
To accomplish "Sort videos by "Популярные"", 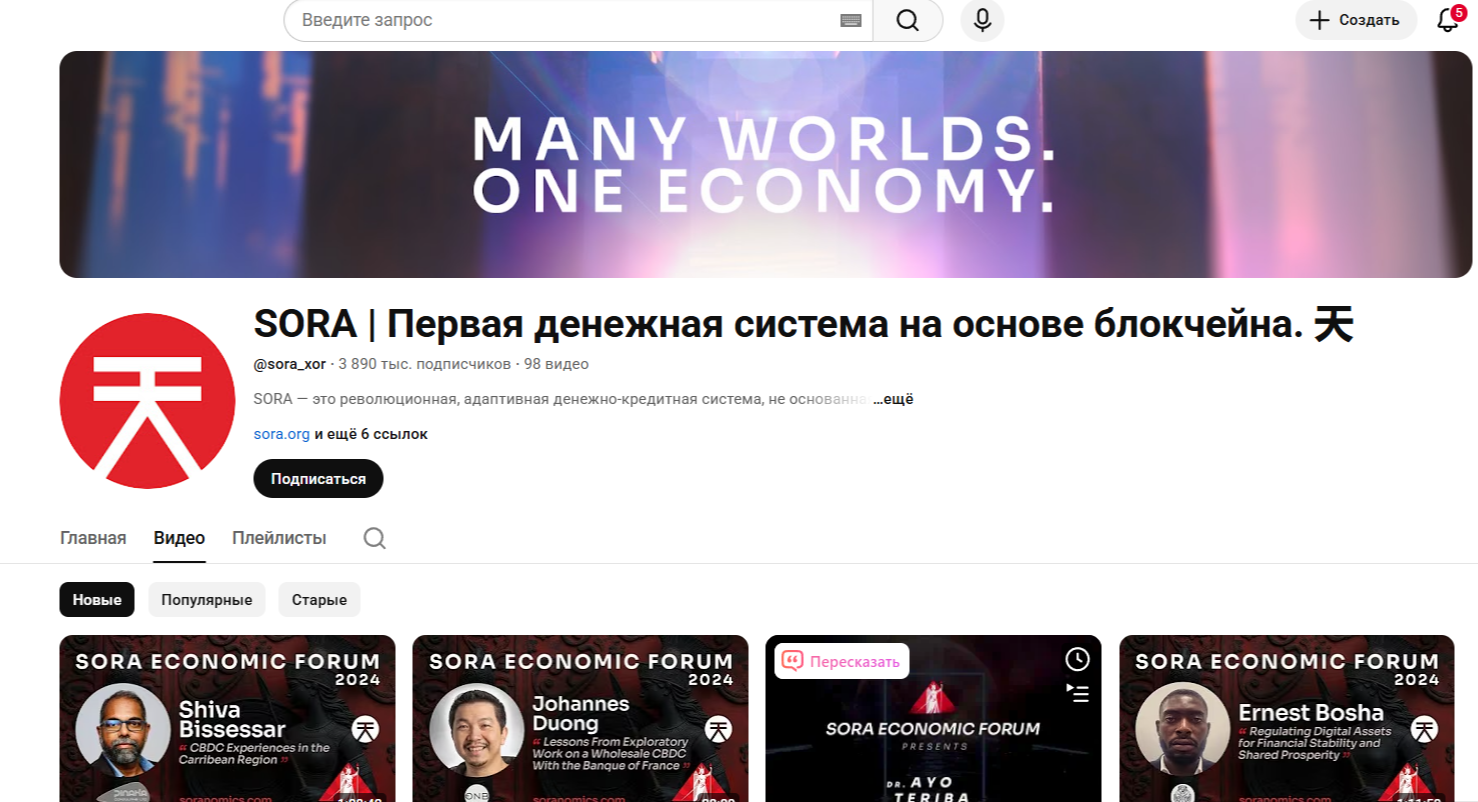I will click(207, 600).
